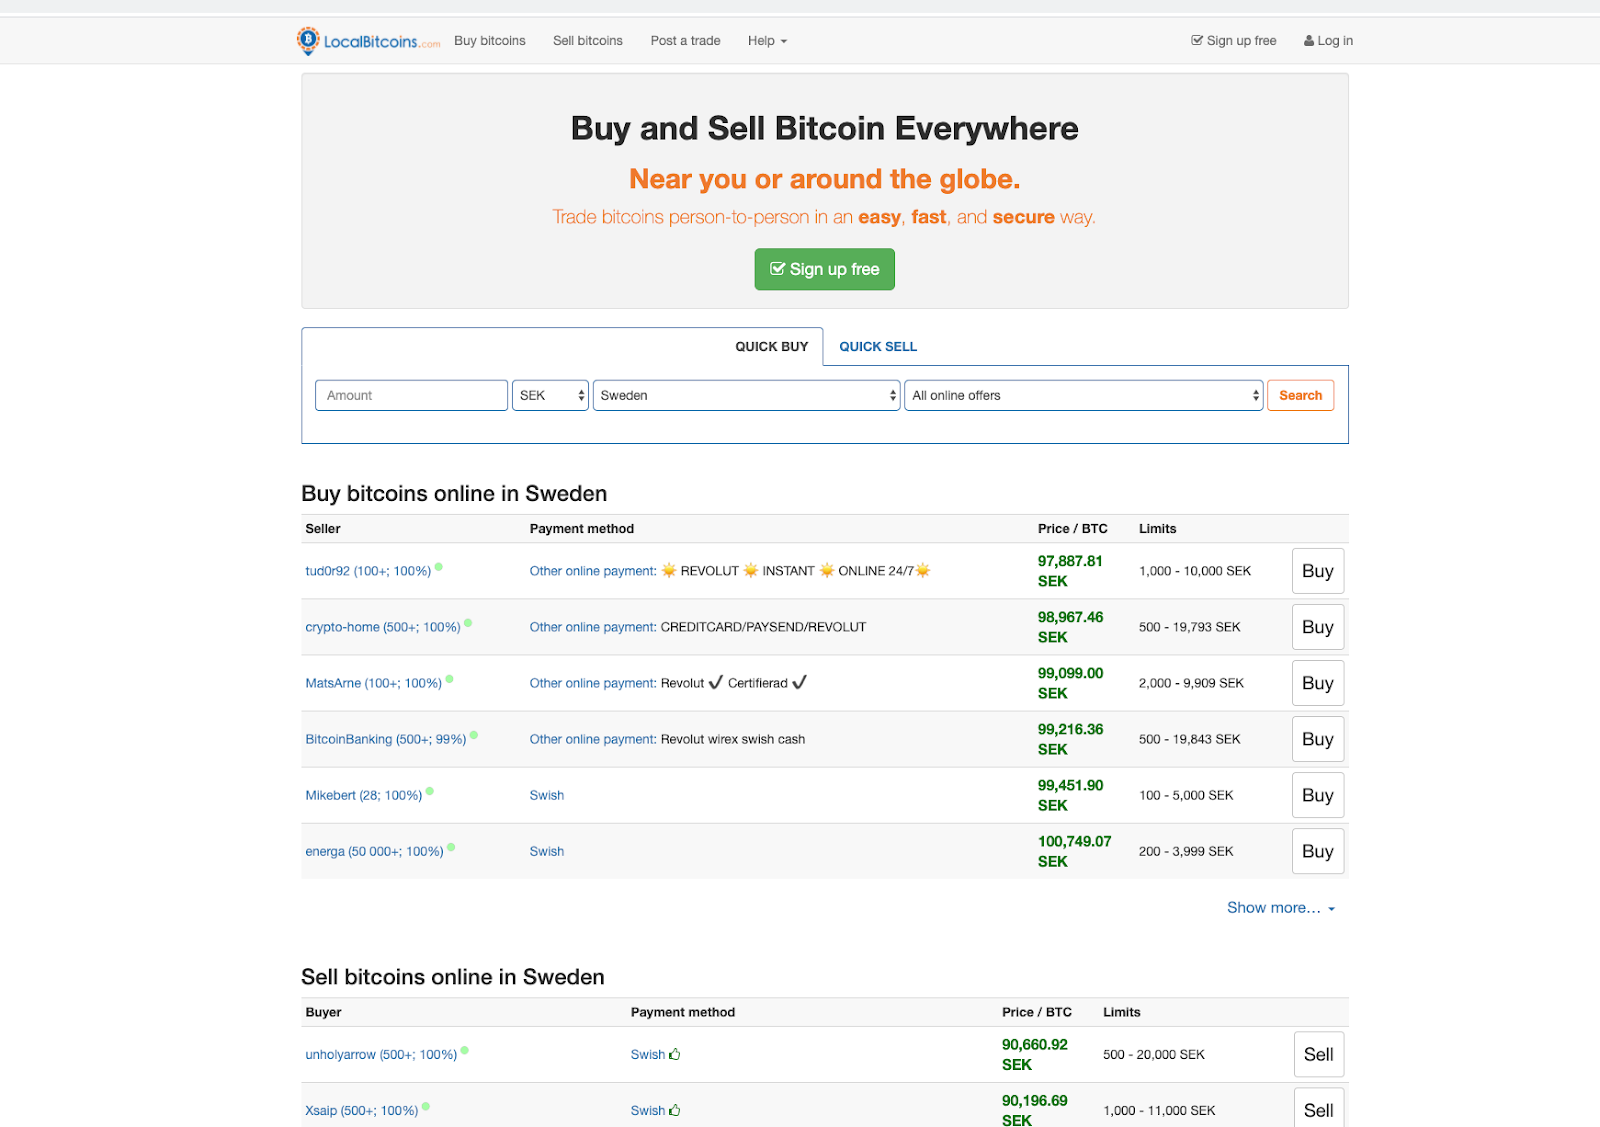Open Xsaip buyer profile

coord(362,1110)
